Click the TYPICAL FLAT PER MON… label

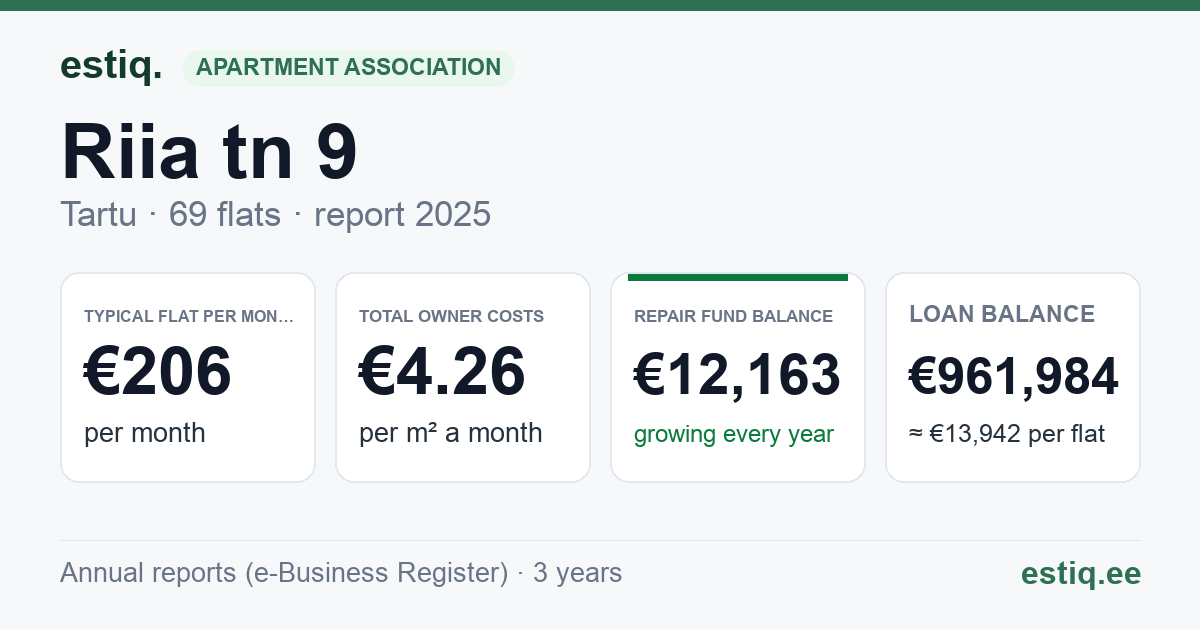click(x=189, y=317)
